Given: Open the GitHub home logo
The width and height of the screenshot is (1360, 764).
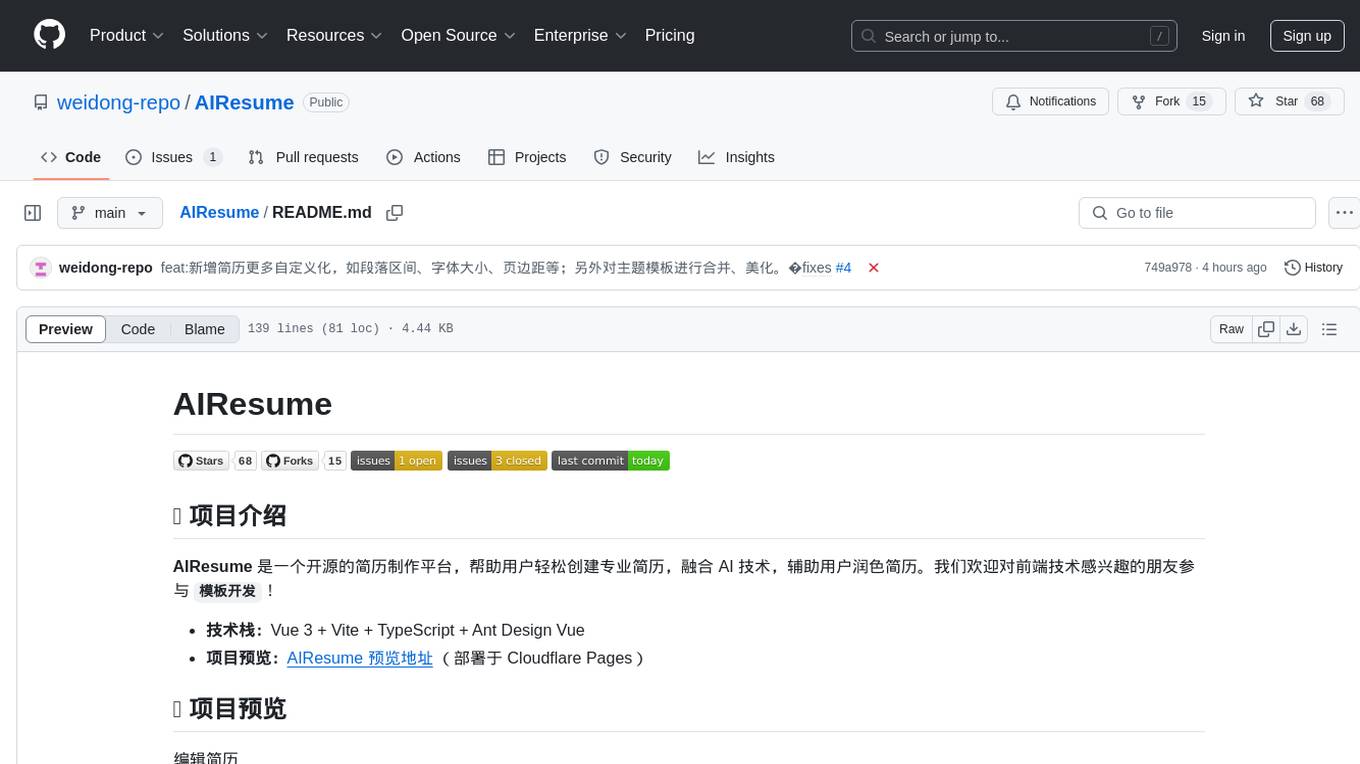Looking at the screenshot, I should pos(50,35).
